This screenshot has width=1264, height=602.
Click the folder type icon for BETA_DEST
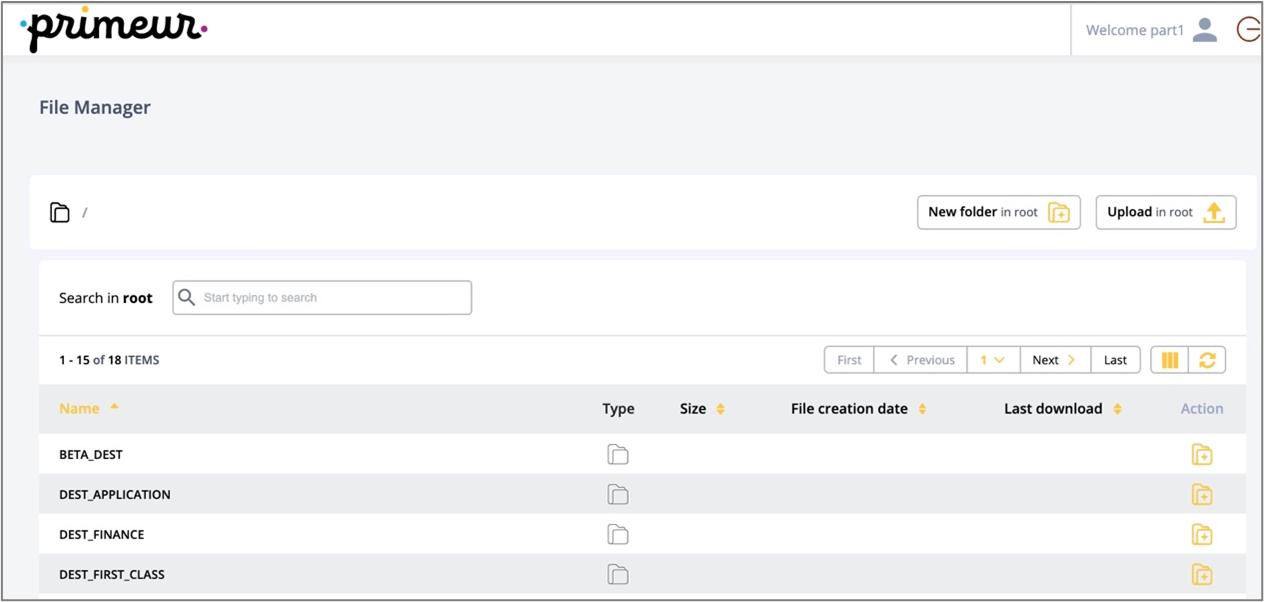pyautogui.click(x=618, y=454)
